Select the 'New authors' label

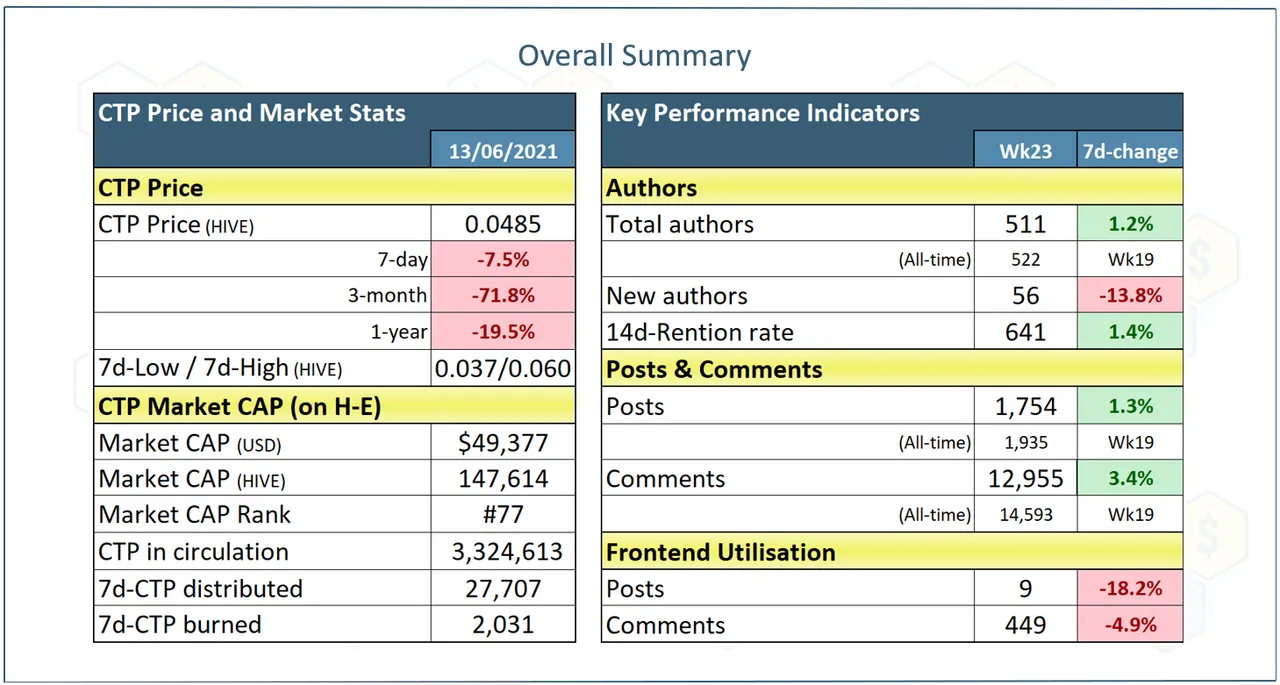click(676, 296)
